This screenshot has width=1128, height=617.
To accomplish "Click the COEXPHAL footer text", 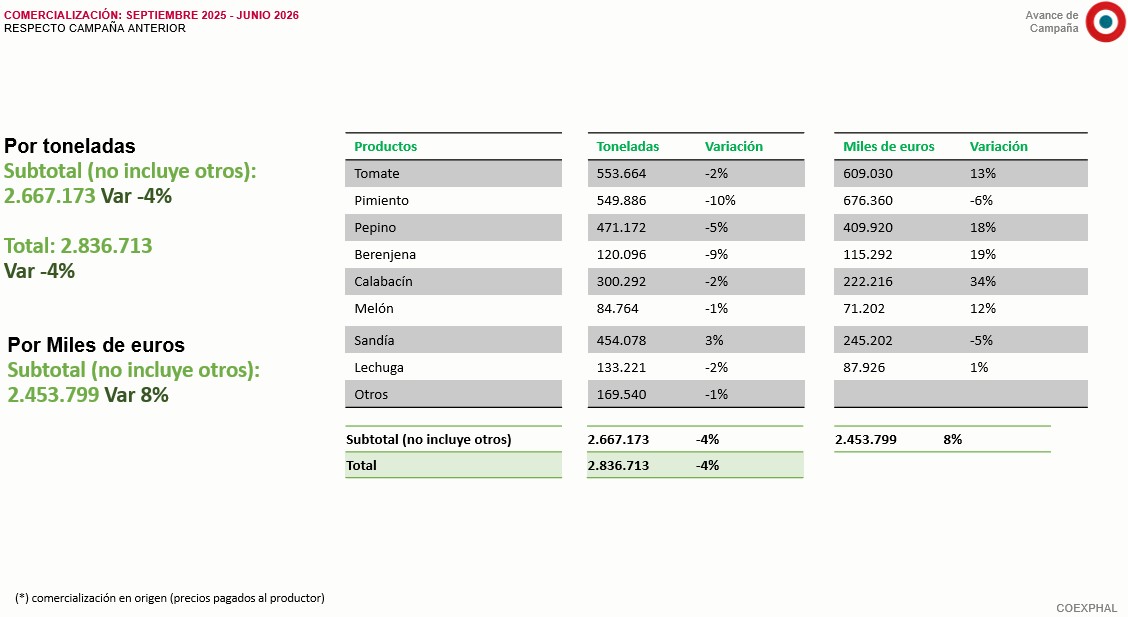I will (1086, 608).
